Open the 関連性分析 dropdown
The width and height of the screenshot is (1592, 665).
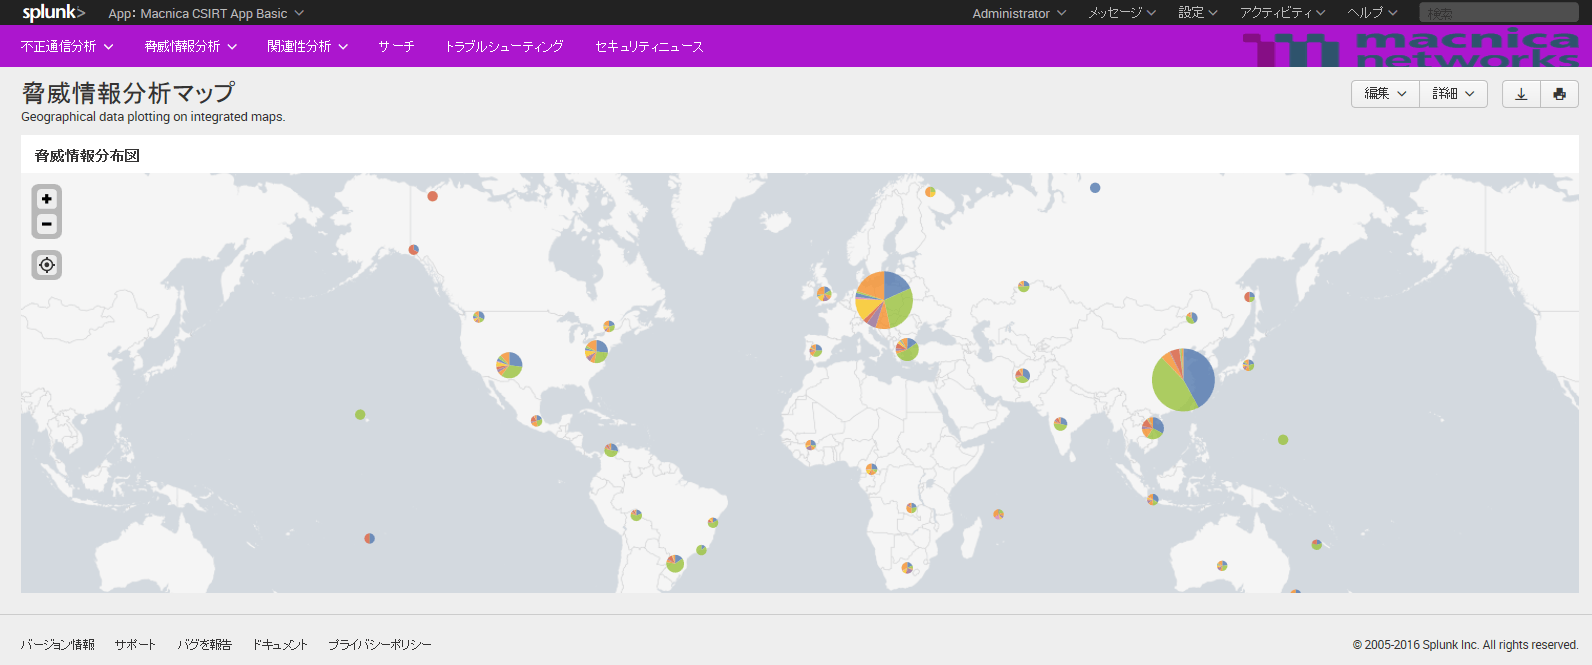tap(307, 47)
